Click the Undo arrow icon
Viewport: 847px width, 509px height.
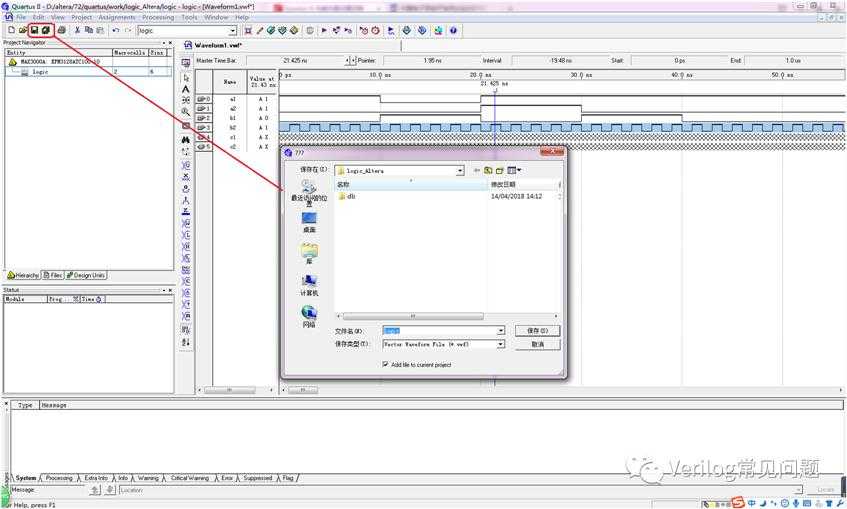116,31
